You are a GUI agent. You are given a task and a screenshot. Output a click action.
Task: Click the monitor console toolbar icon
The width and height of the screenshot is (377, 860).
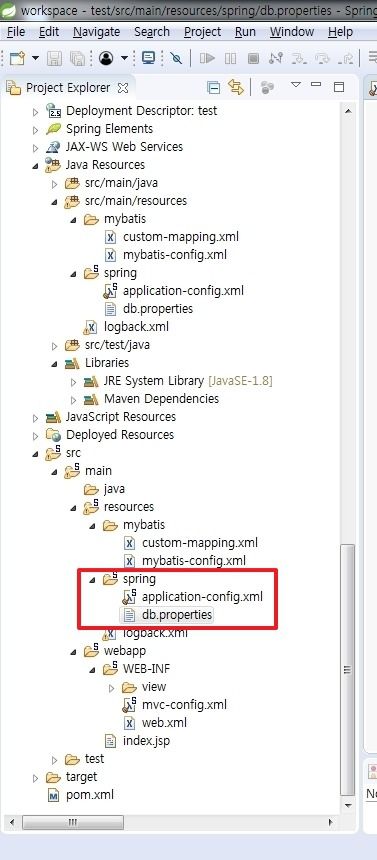(148, 58)
